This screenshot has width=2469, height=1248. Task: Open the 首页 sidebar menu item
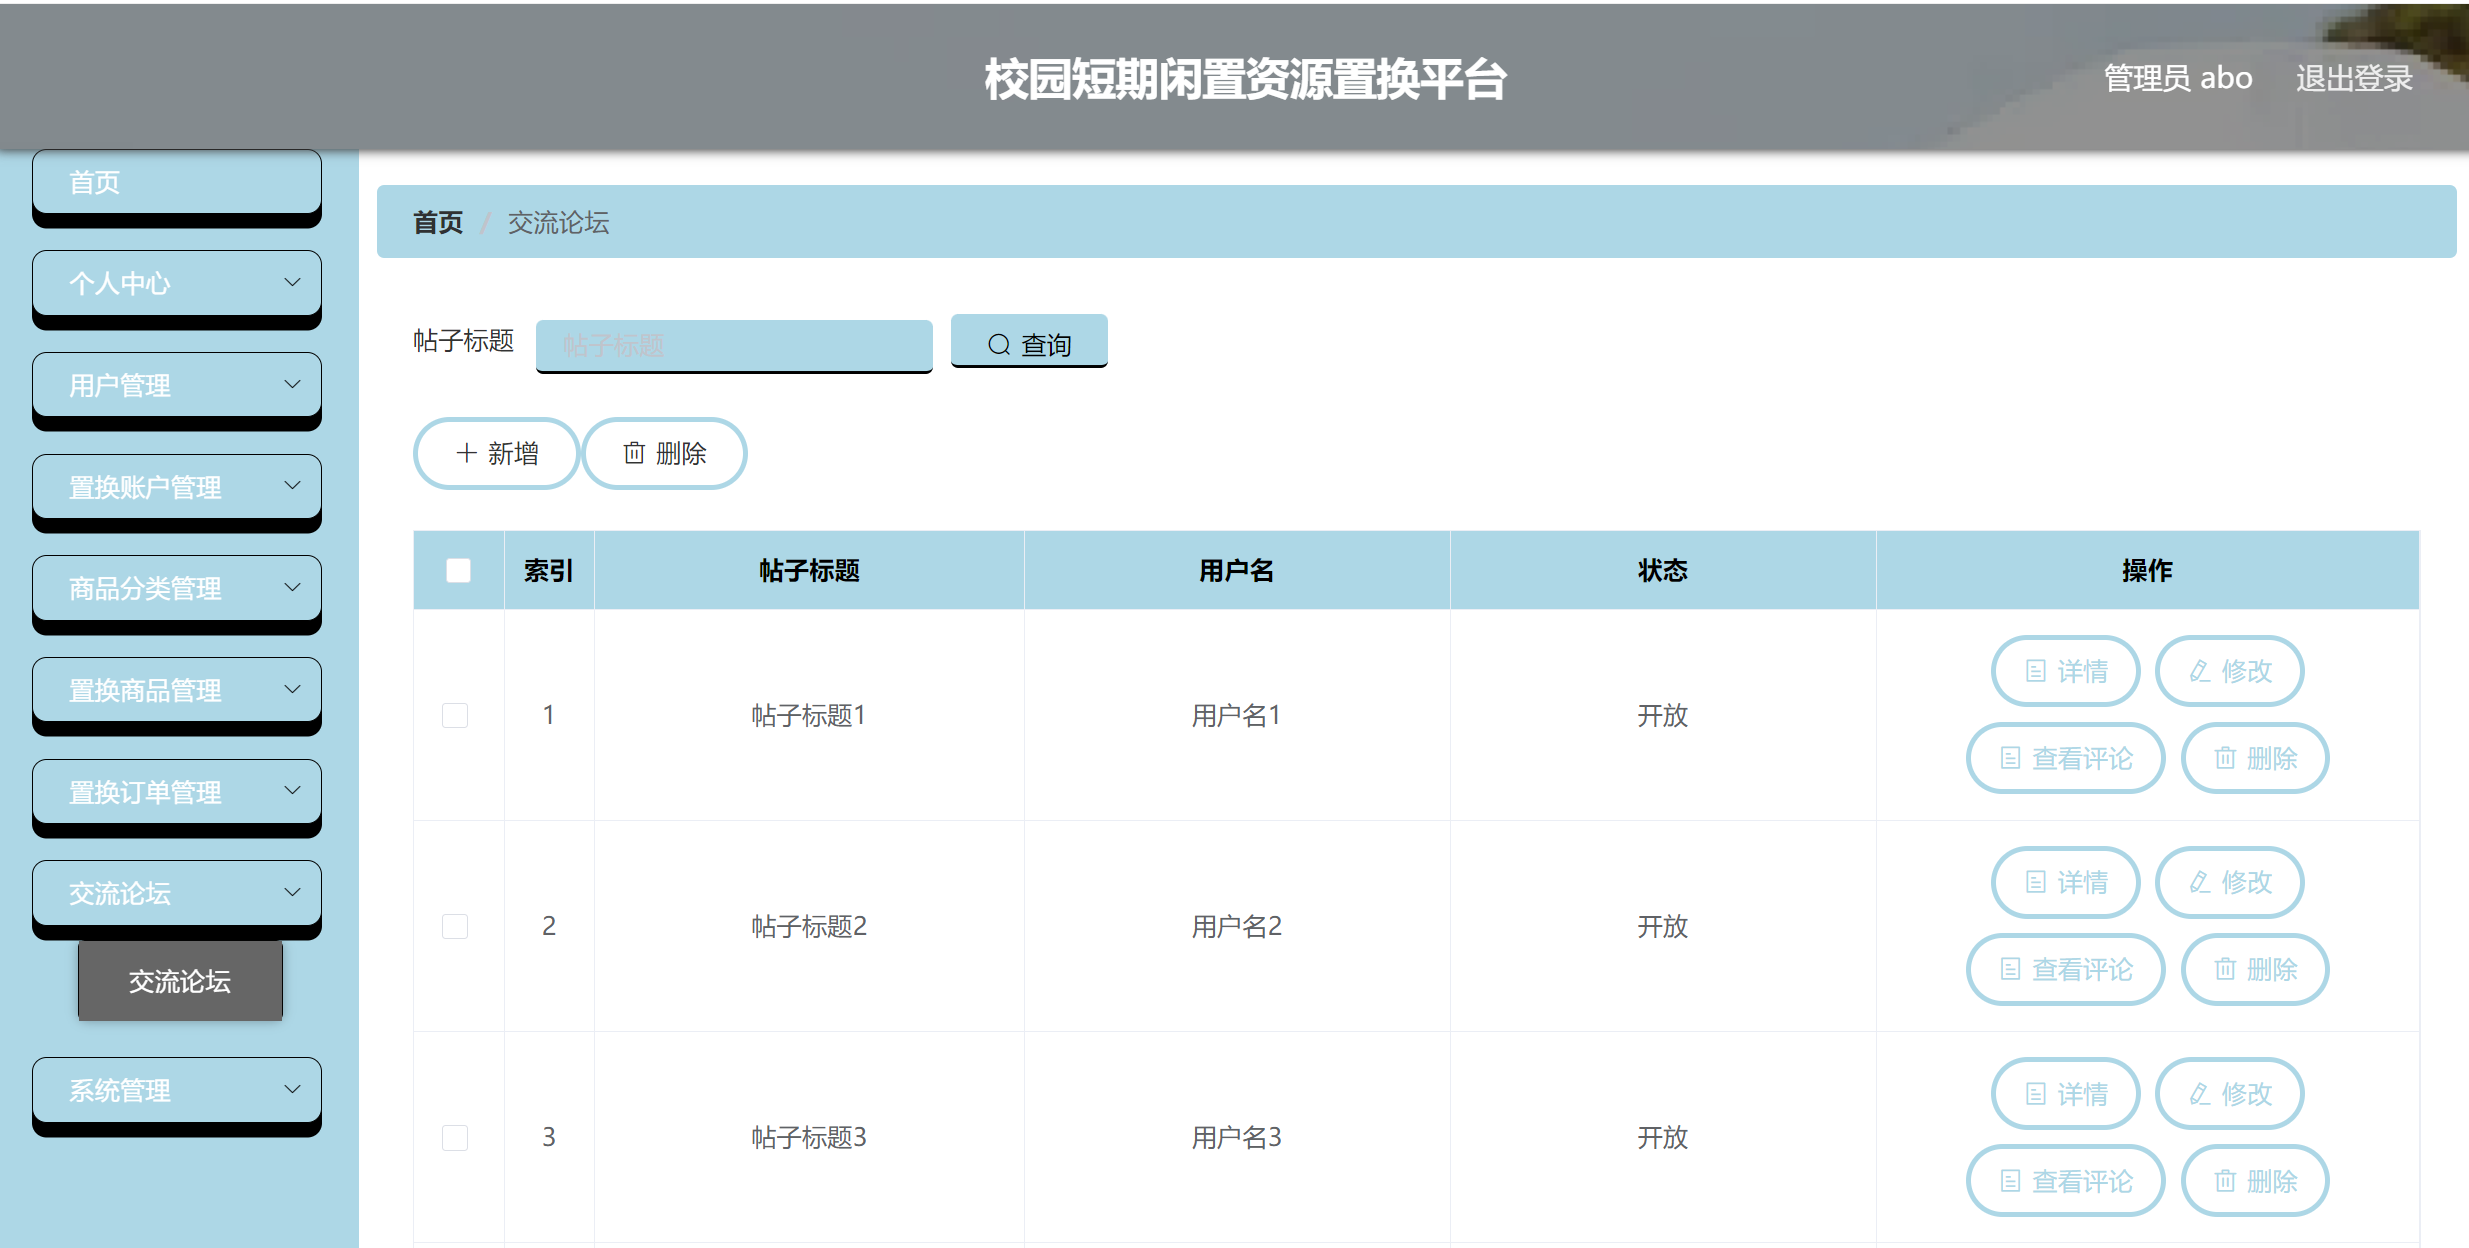(177, 182)
